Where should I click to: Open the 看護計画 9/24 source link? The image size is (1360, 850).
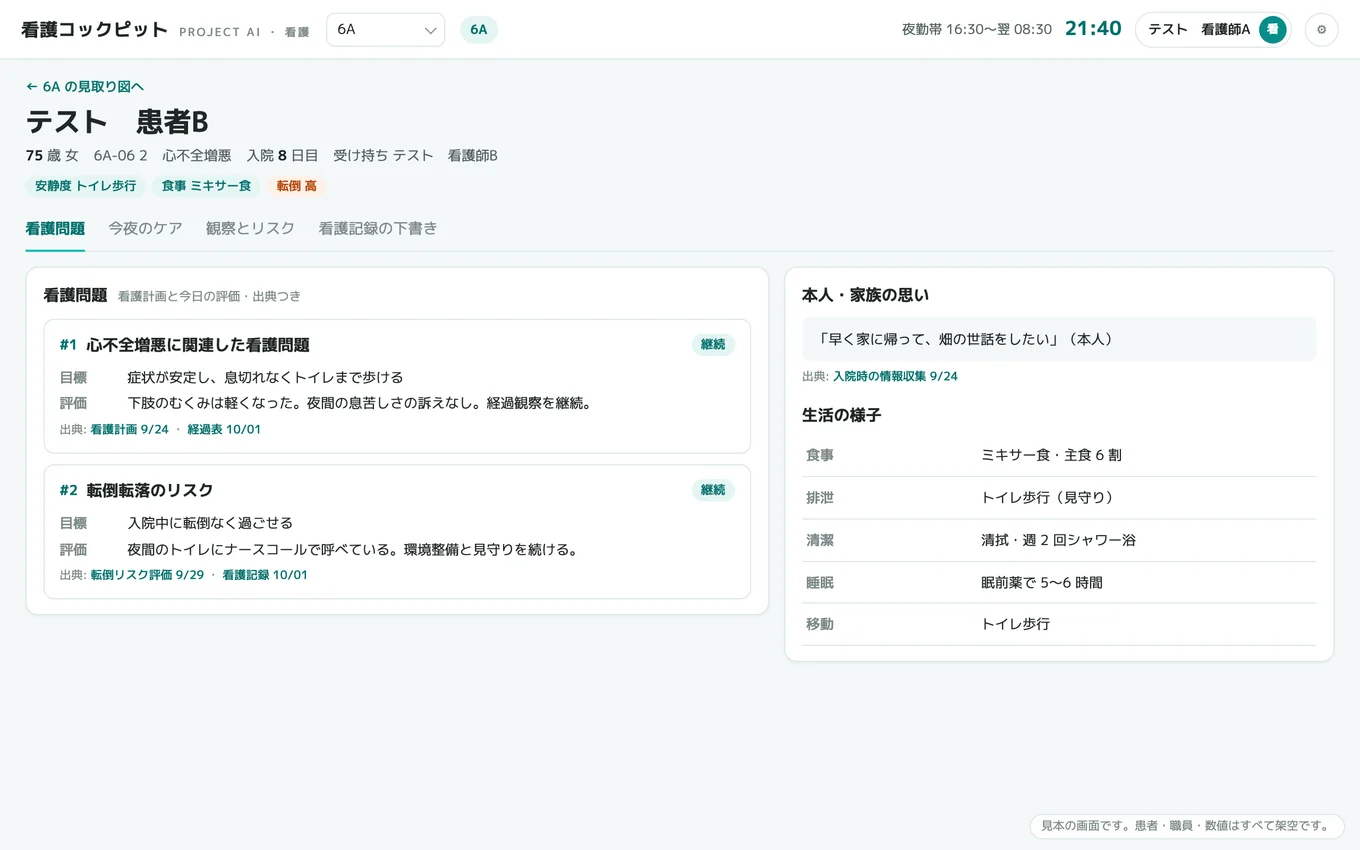click(130, 430)
